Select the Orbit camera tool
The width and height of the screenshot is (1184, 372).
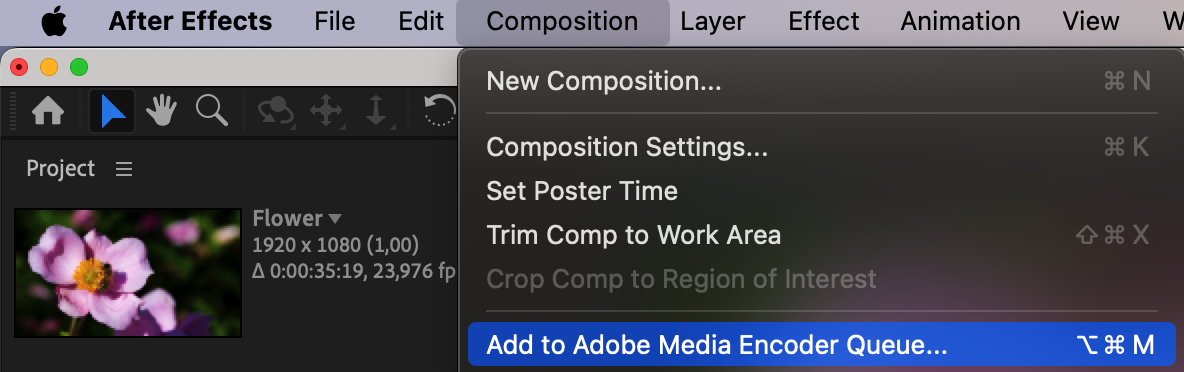point(277,112)
